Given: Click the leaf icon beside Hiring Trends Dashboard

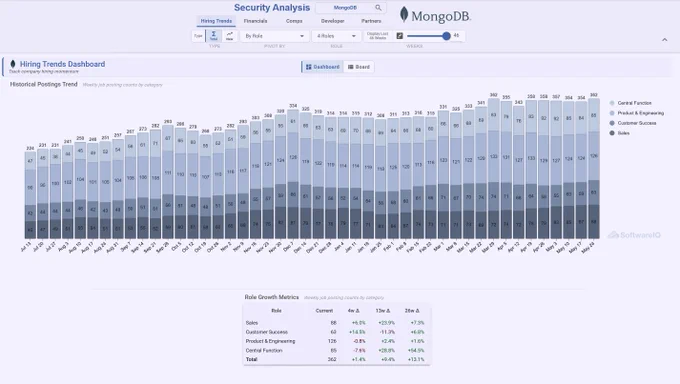Looking at the screenshot, I should click(13, 64).
